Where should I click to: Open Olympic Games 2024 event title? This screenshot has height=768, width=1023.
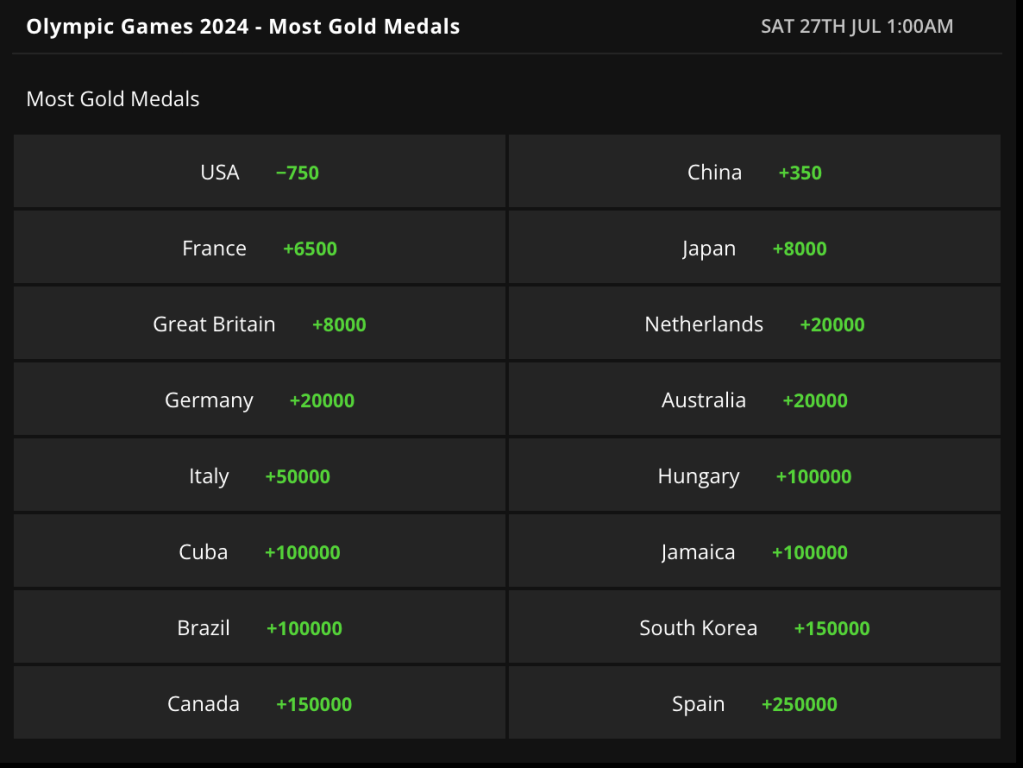[x=243, y=27]
